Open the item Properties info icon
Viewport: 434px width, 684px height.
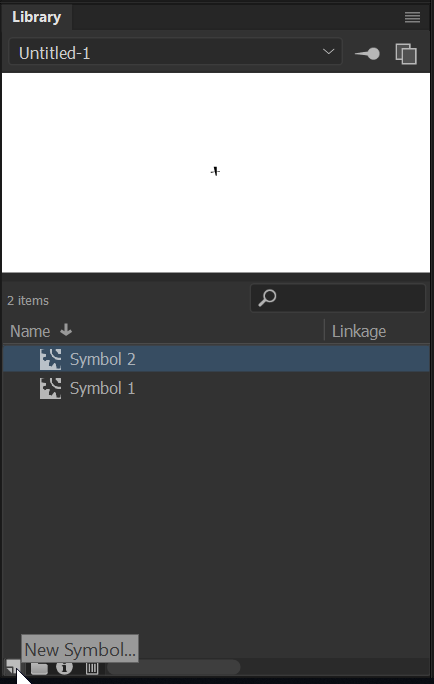[x=65, y=667]
